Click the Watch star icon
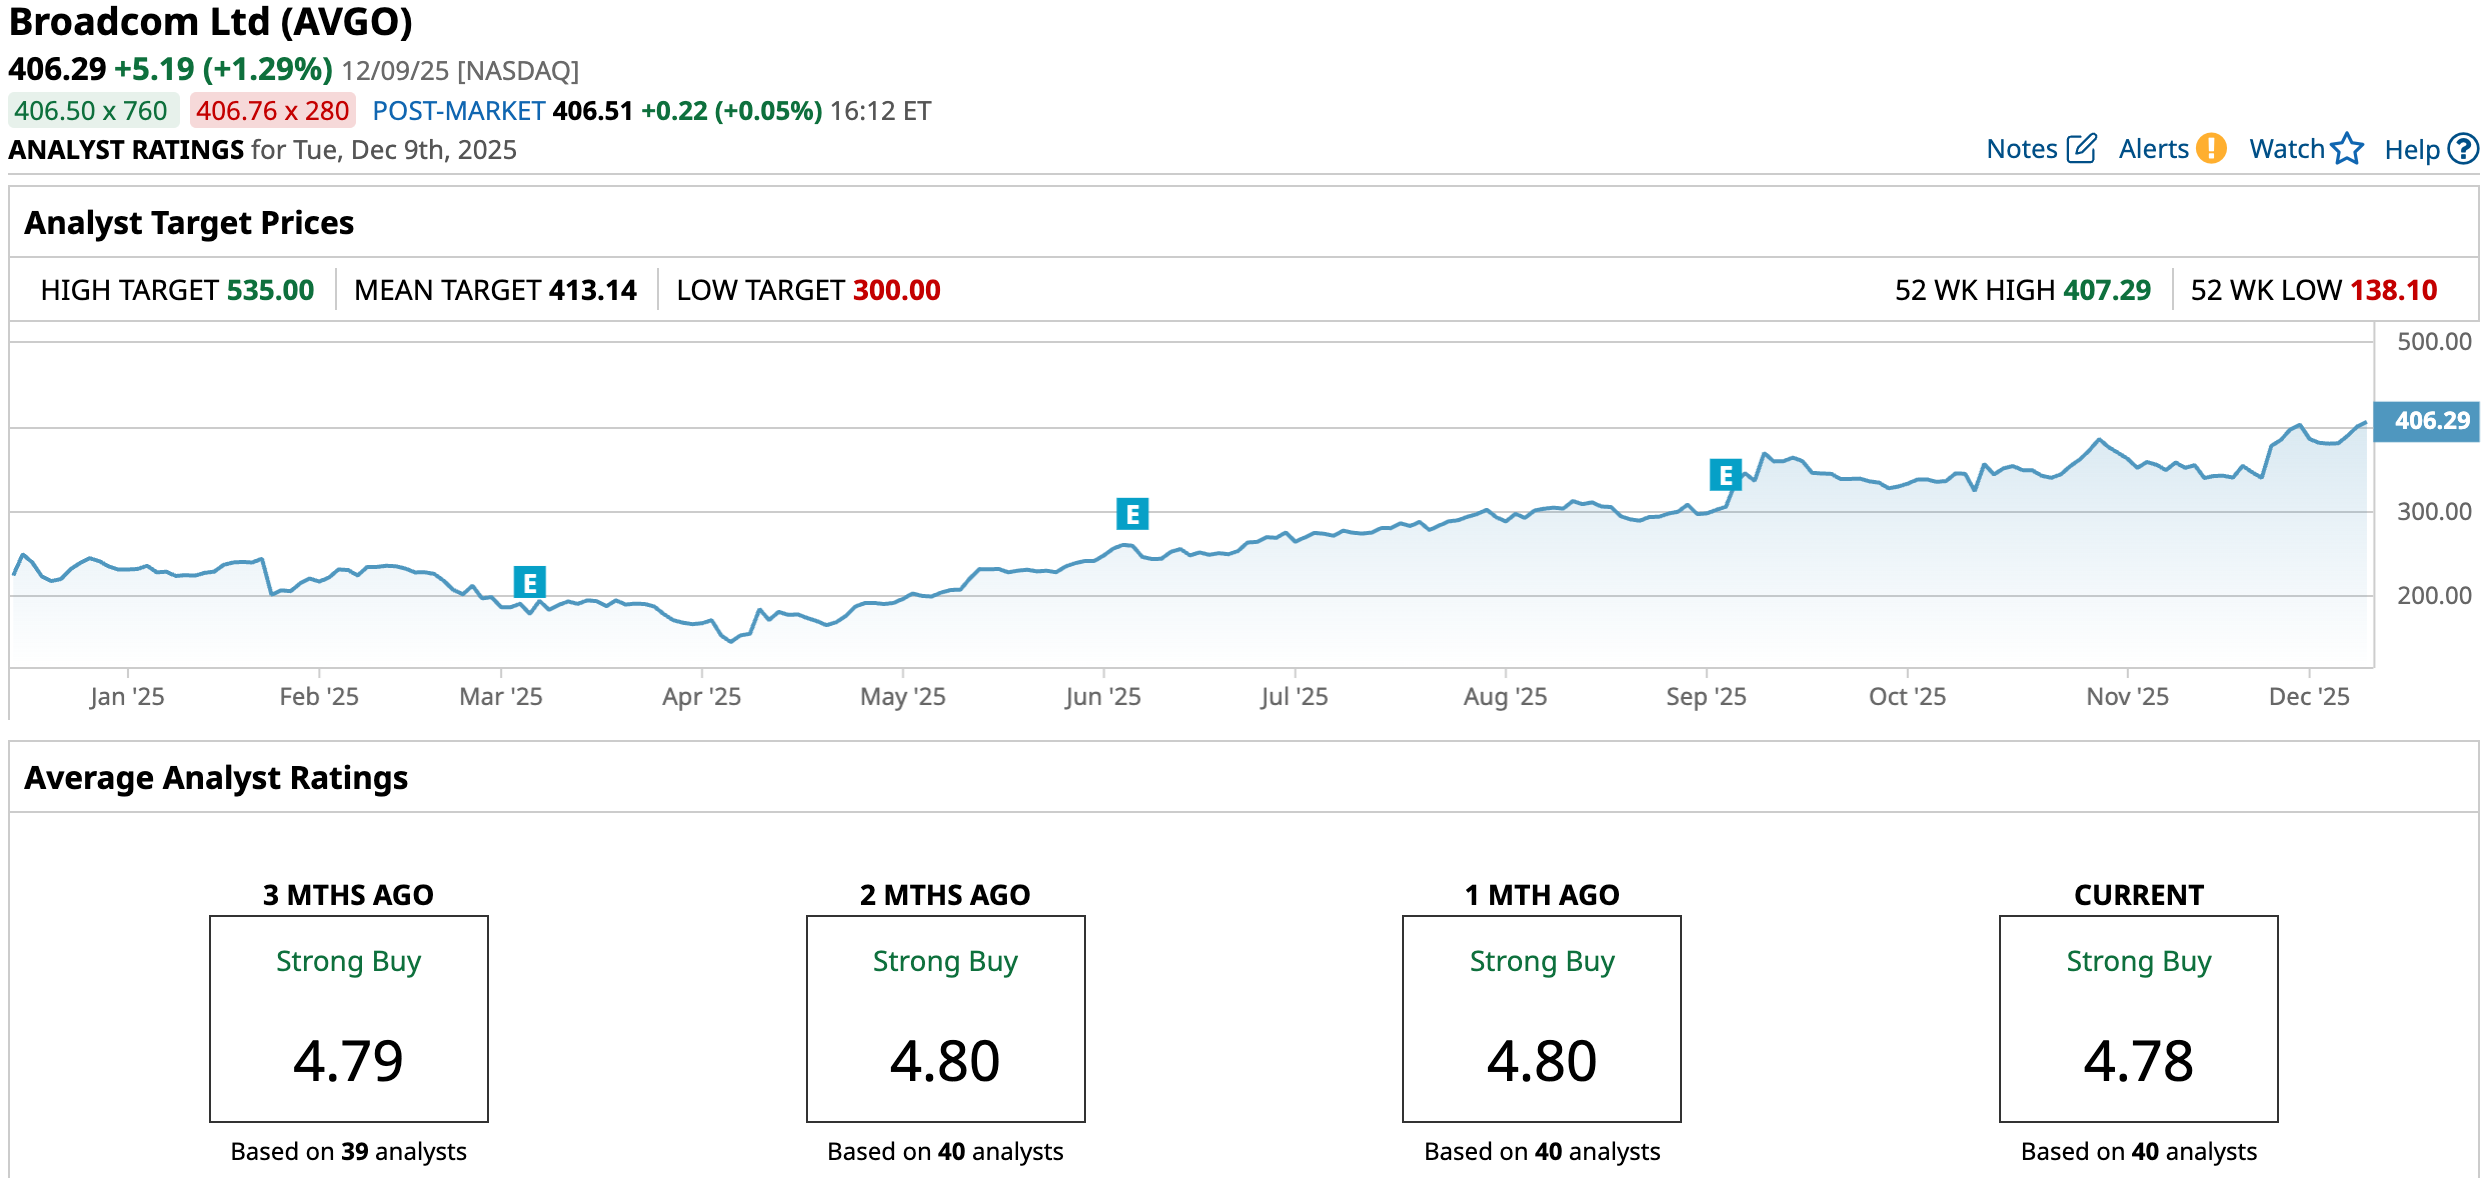The height and width of the screenshot is (1178, 2492). (2347, 149)
